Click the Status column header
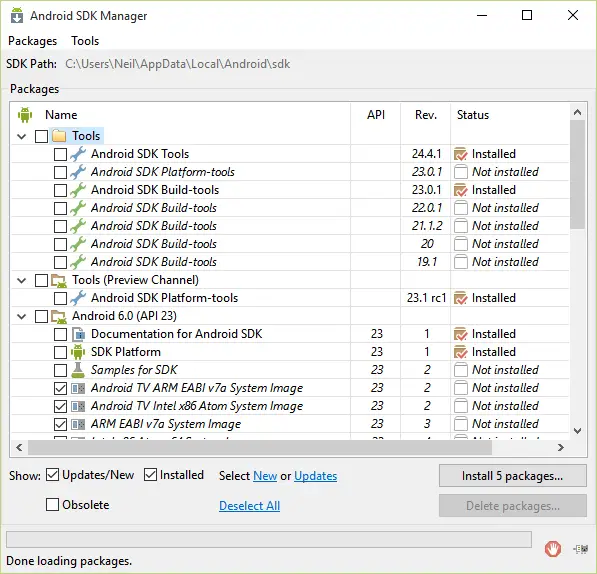The width and height of the screenshot is (597, 574). 473,115
